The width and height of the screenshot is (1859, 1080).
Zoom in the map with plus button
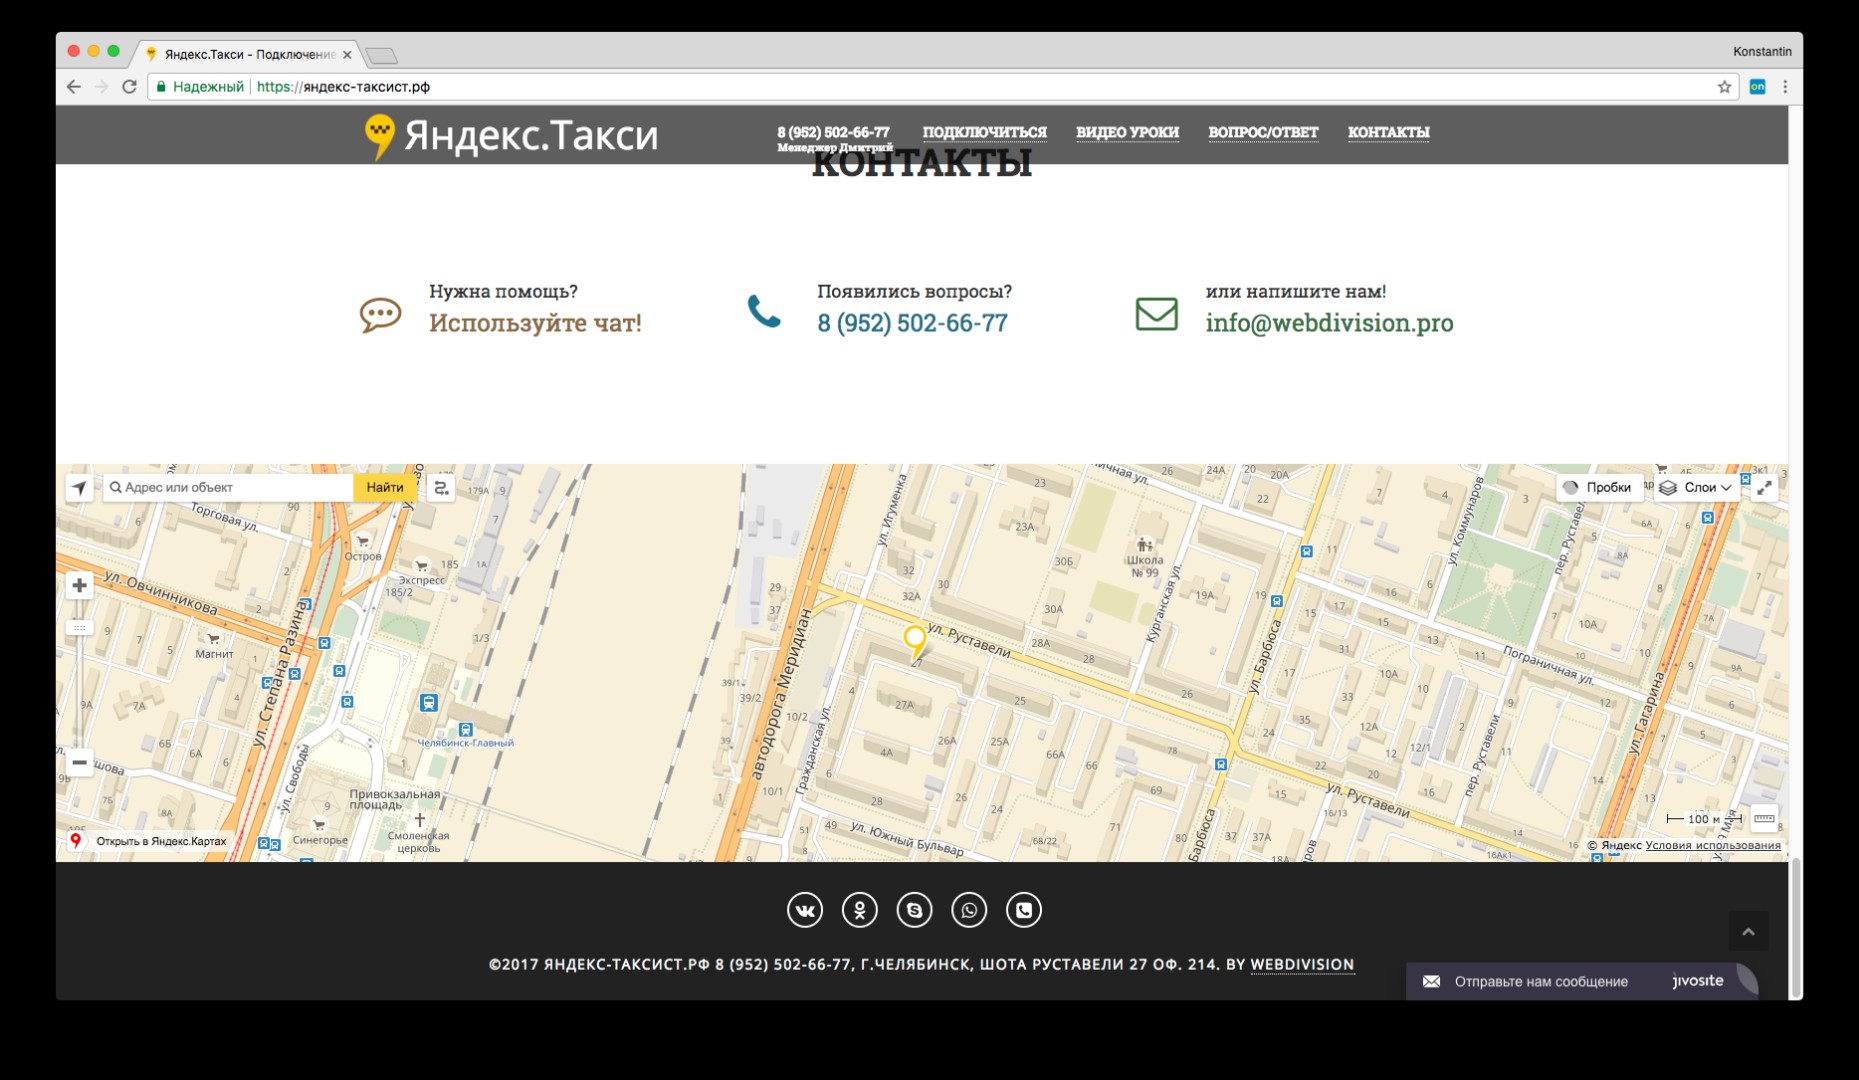click(79, 586)
